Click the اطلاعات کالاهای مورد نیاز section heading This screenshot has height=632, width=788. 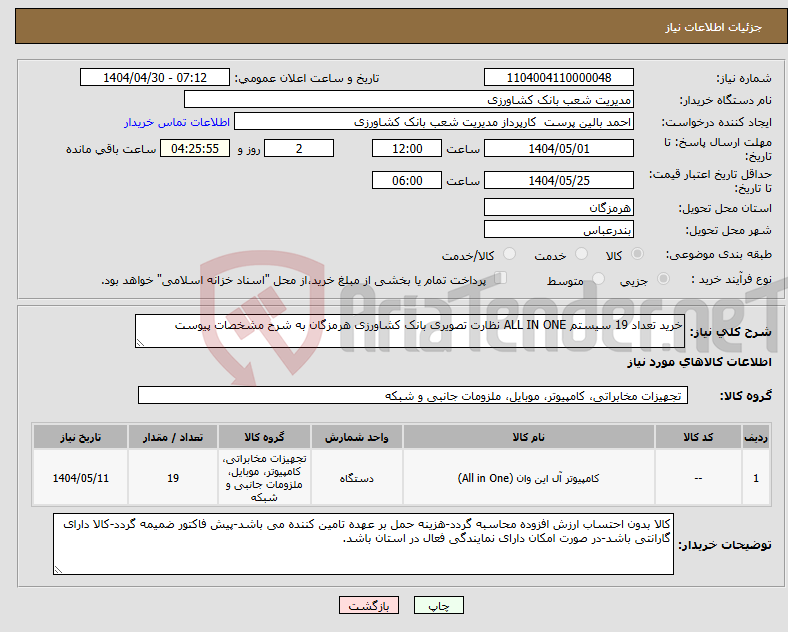[699, 362]
